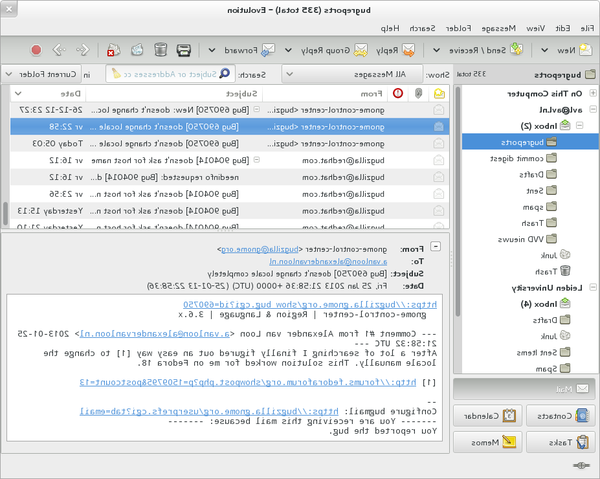600x479 pixels.
Task: Click the delete message trash icon in toolbar
Action: tap(161, 49)
